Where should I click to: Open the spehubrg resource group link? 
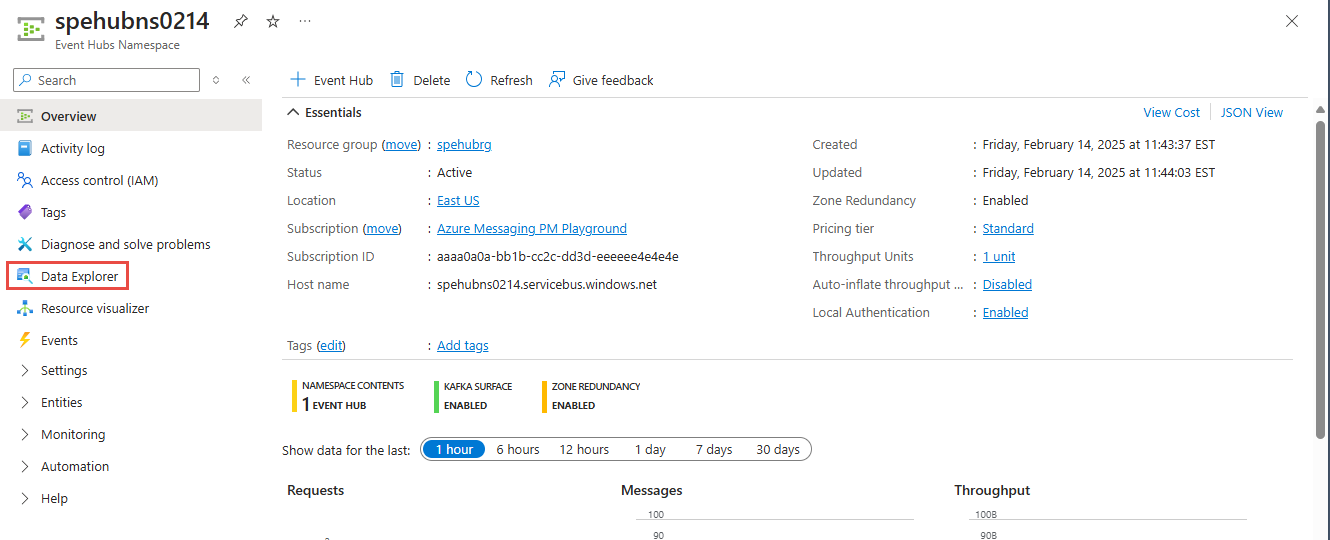point(464,144)
